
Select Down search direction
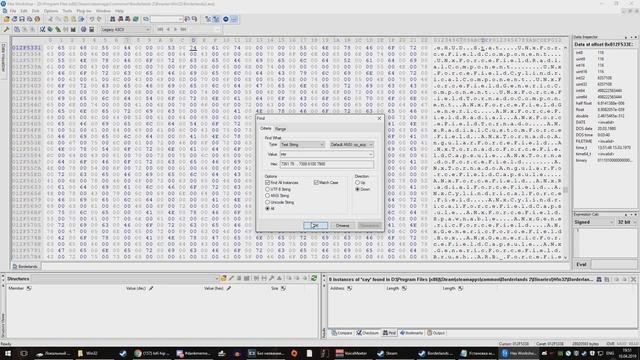click(x=358, y=189)
